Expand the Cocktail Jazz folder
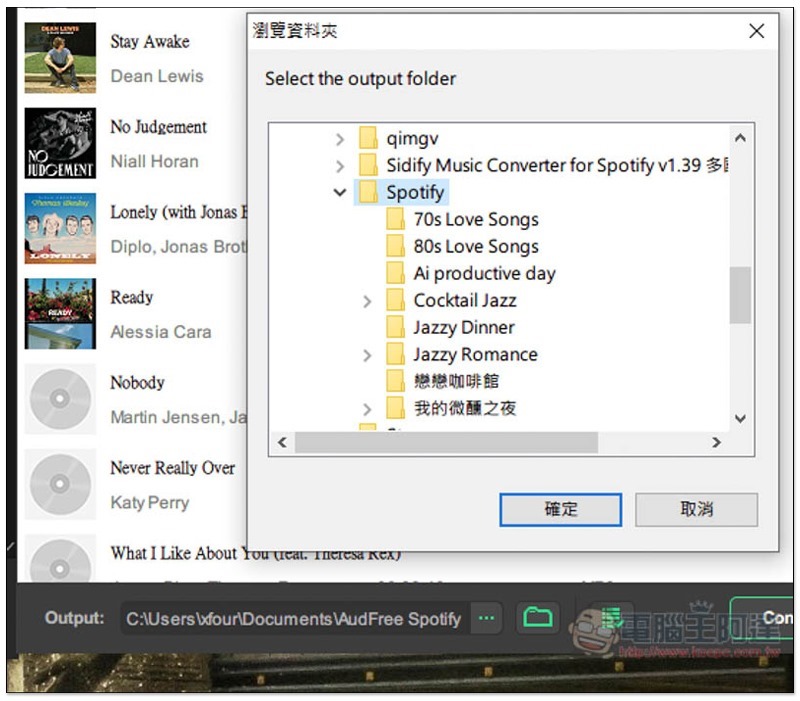 click(x=367, y=301)
